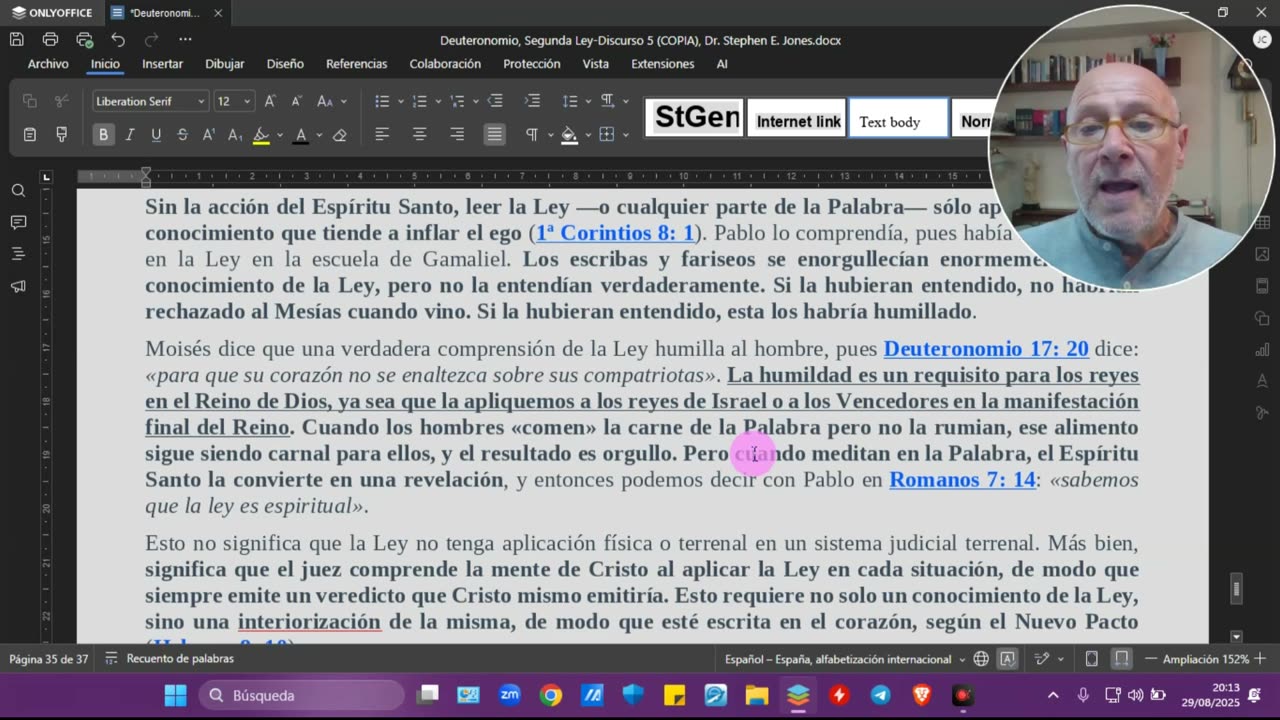Open the Comments panel in left sidebar
Image resolution: width=1280 pixels, height=720 pixels.
pyautogui.click(x=18, y=222)
